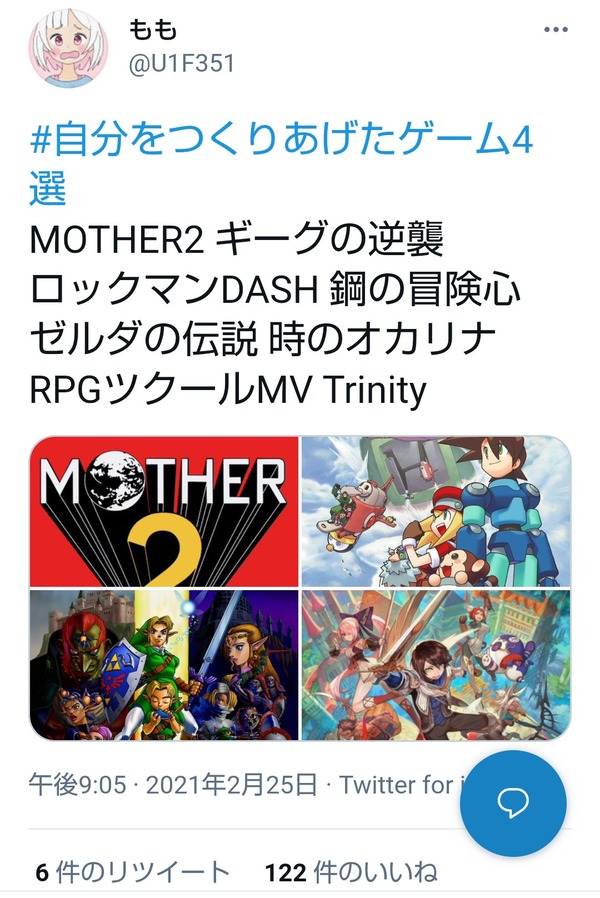This screenshot has height=898, width=600.
Task: Open the Twitter for i... source label
Action: (401, 784)
